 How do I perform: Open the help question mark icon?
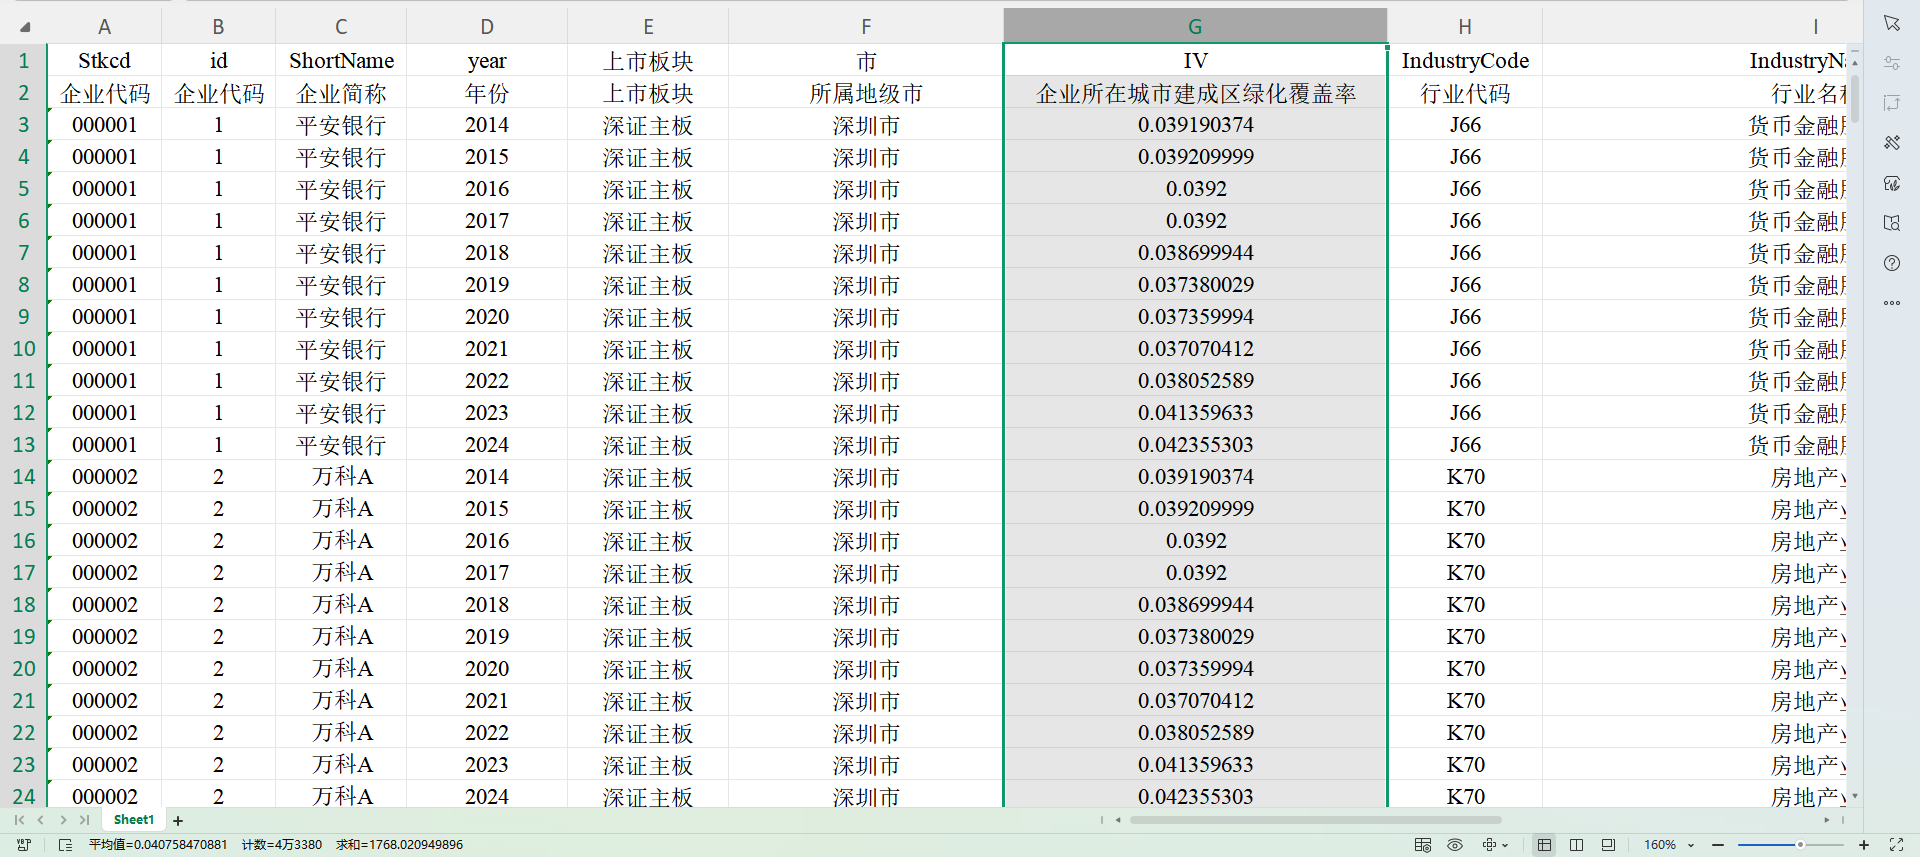point(1891,263)
